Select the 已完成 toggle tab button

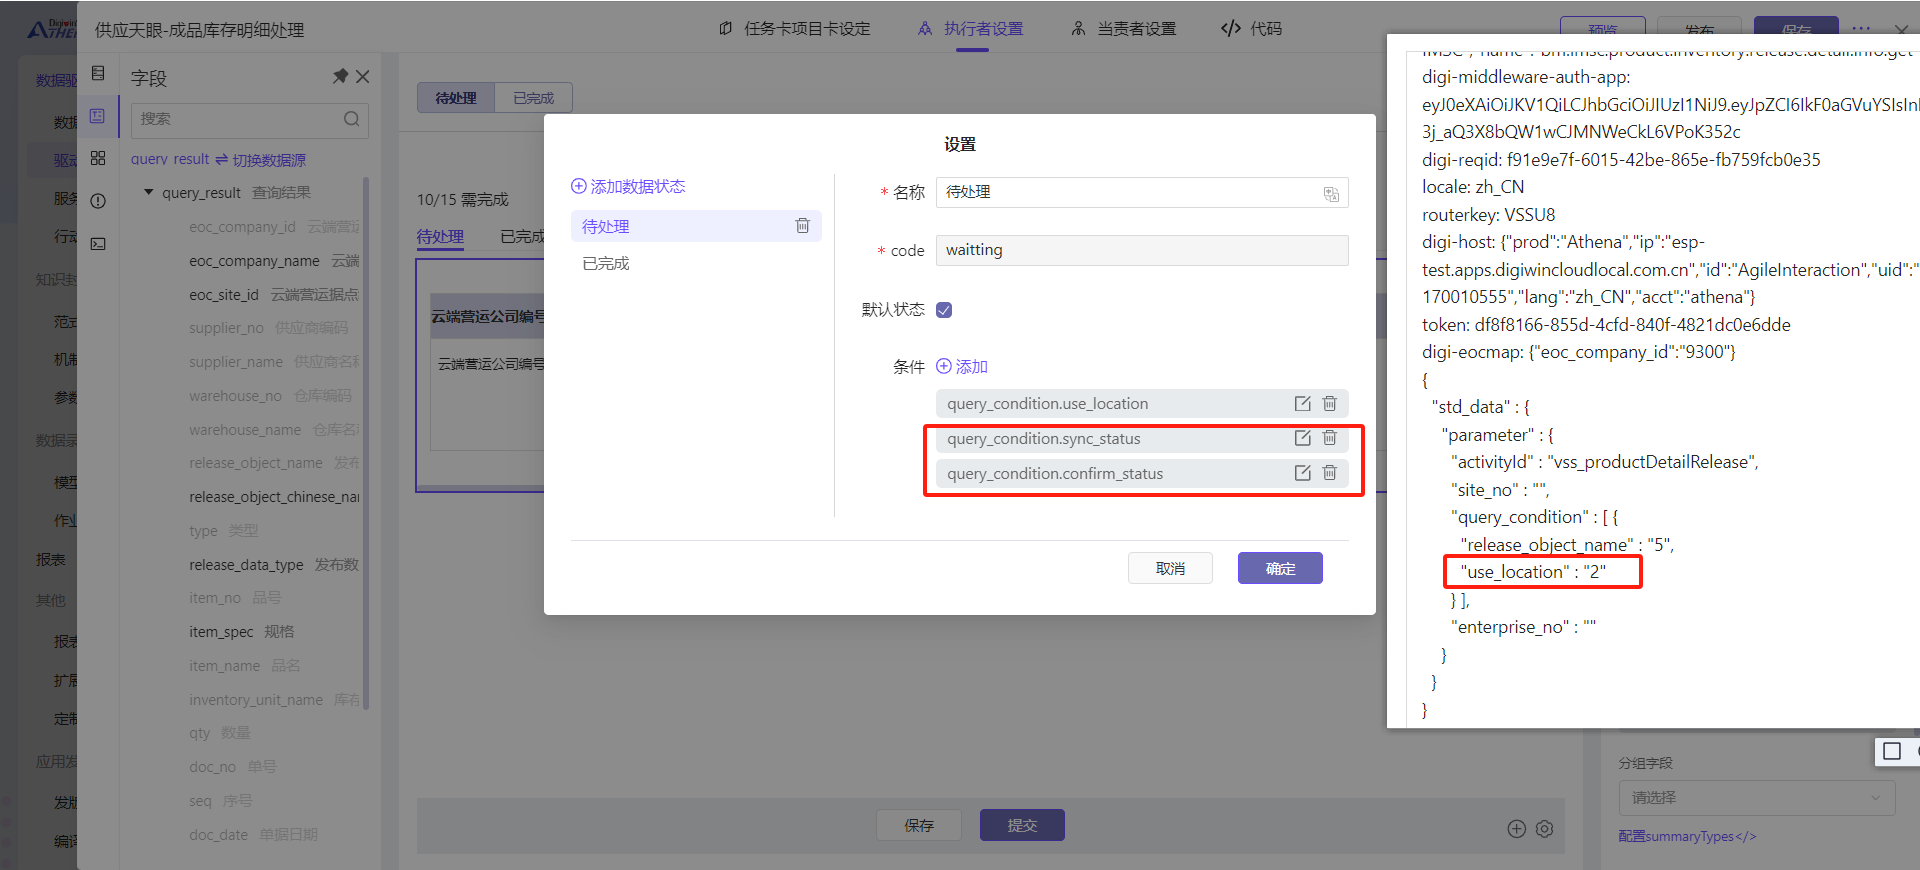point(534,98)
